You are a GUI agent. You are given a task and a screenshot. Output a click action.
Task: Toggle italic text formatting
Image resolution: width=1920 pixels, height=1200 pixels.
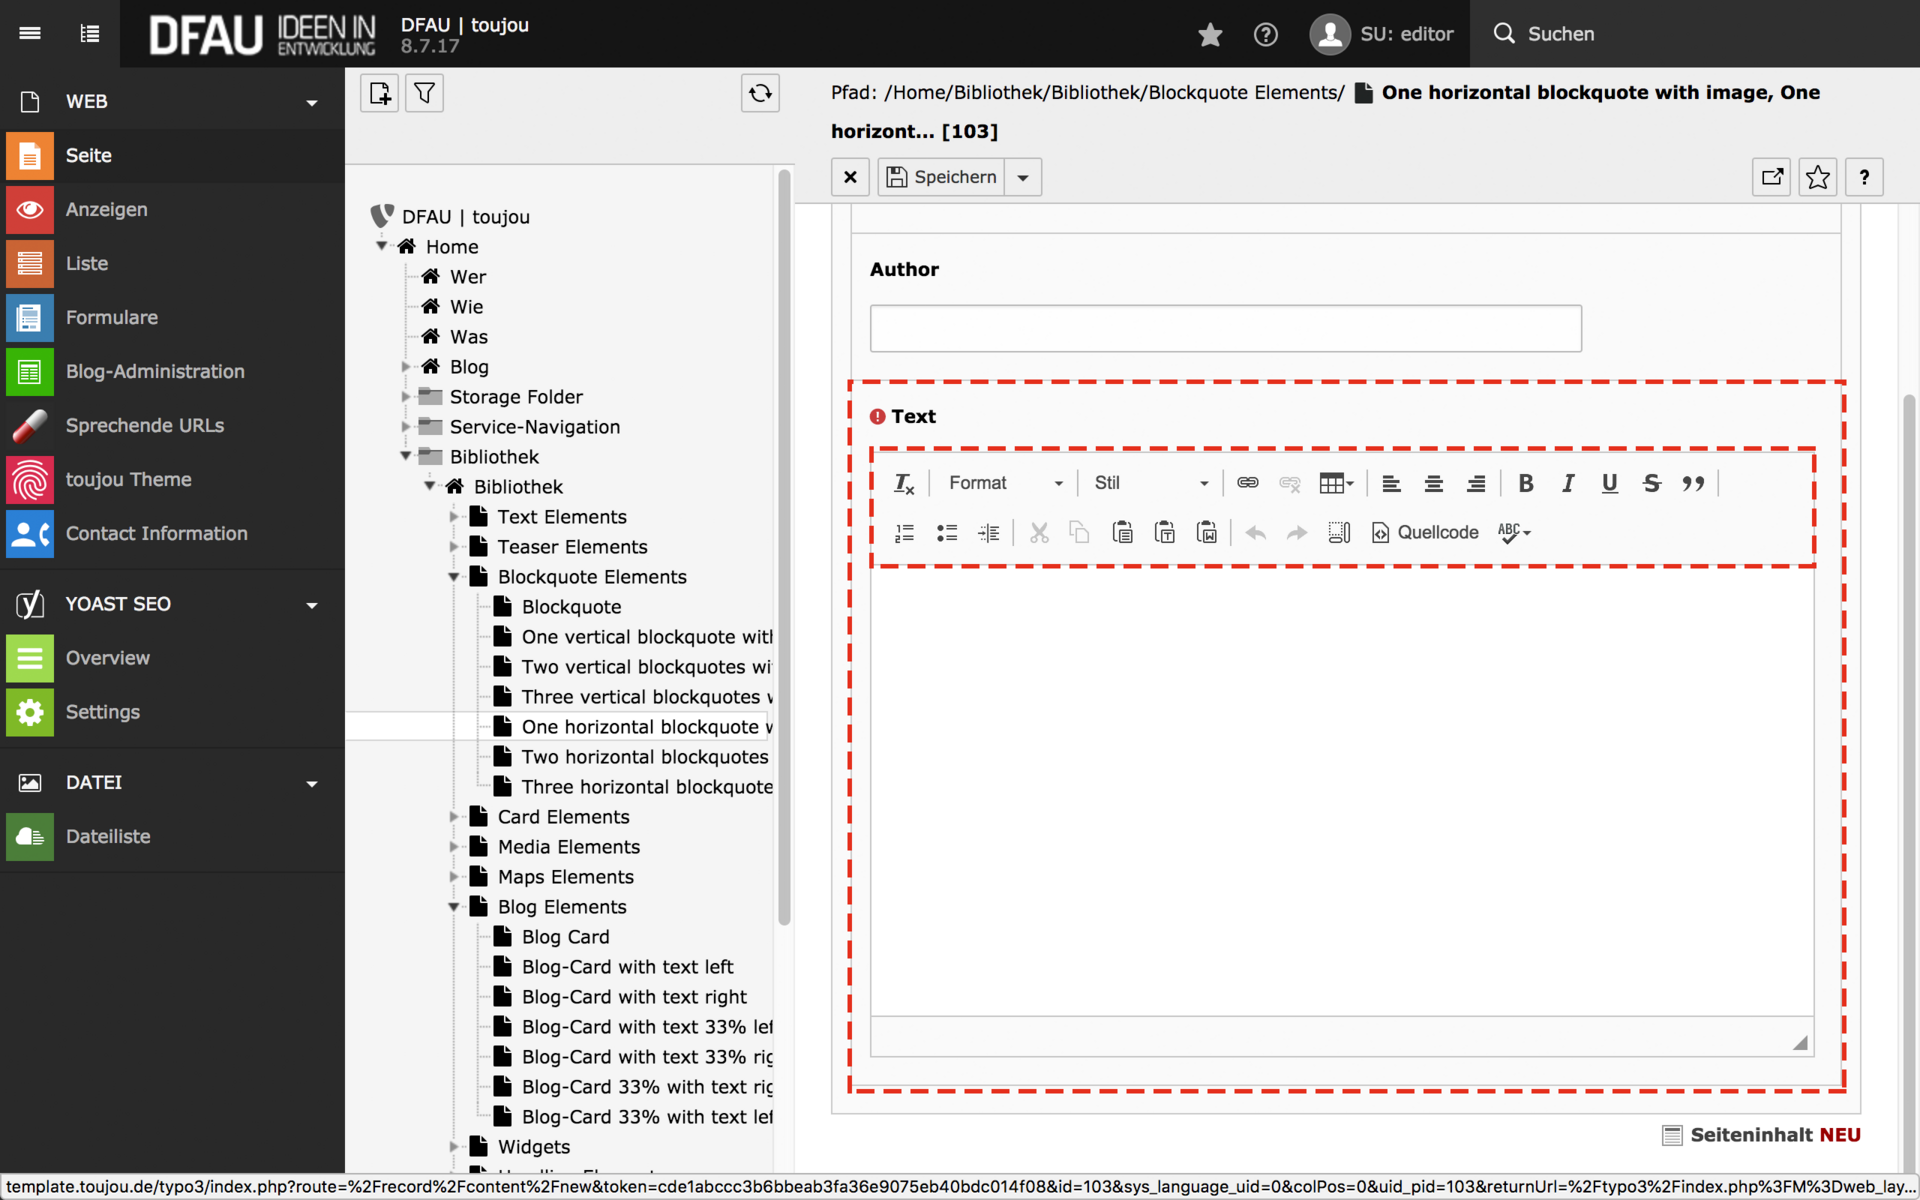(x=1567, y=484)
